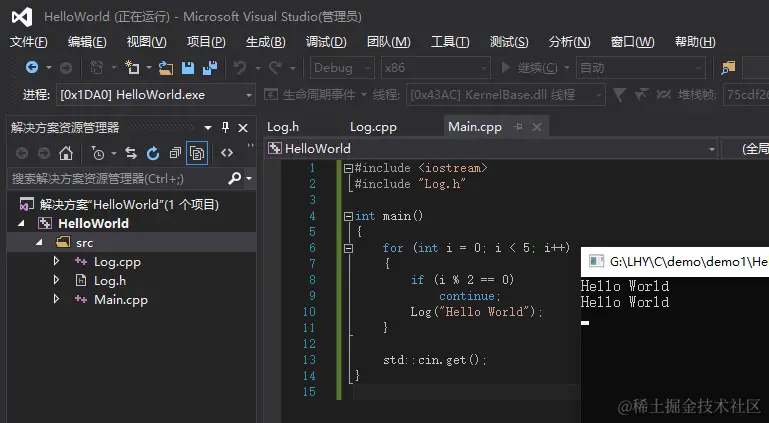Click the Collapse All icon in Solution Explorer

tap(175, 153)
